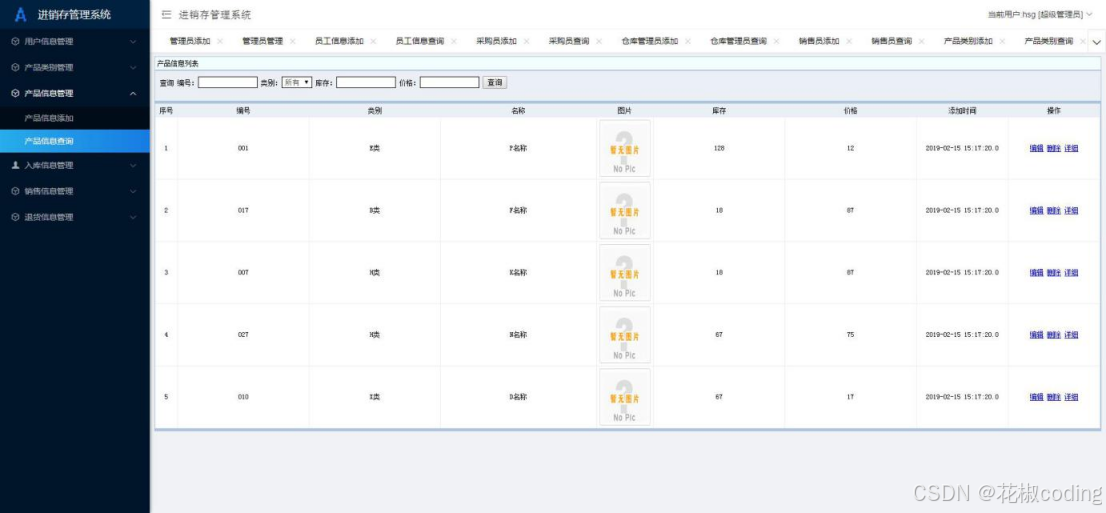1106x513 pixels.
Task: Click the No Pic thumbnail for product 007
Action: [x=624, y=272]
